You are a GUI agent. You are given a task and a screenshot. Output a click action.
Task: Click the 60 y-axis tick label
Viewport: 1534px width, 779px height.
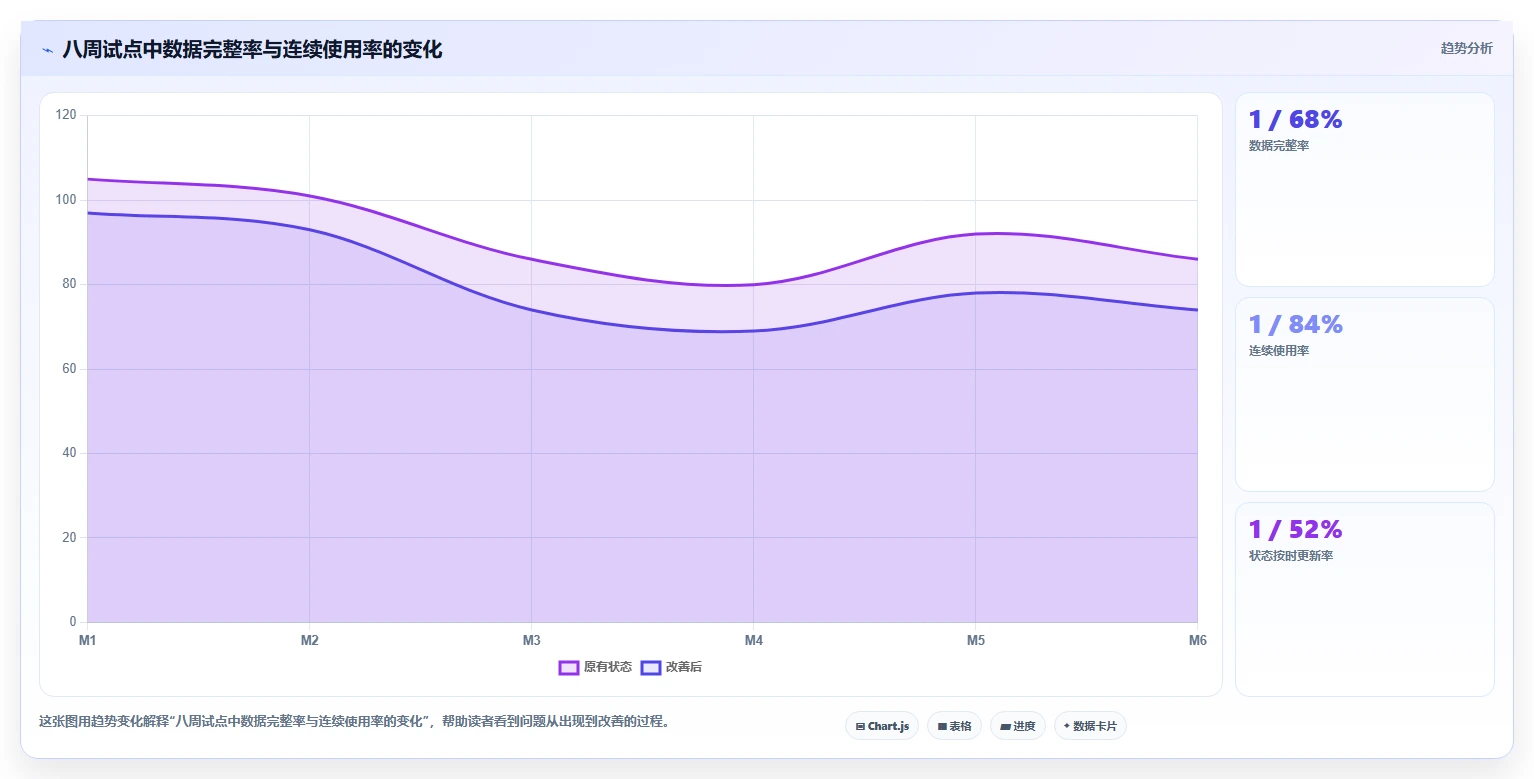pyautogui.click(x=69, y=369)
